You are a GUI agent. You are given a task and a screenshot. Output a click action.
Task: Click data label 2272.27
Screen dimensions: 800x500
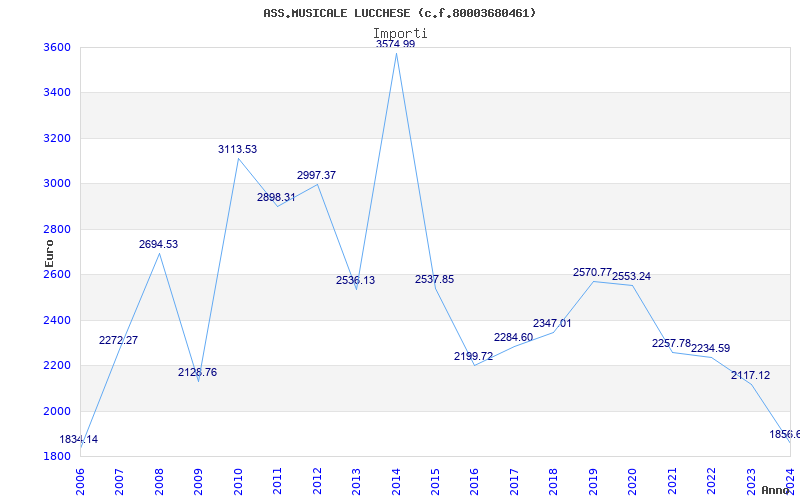coord(118,340)
